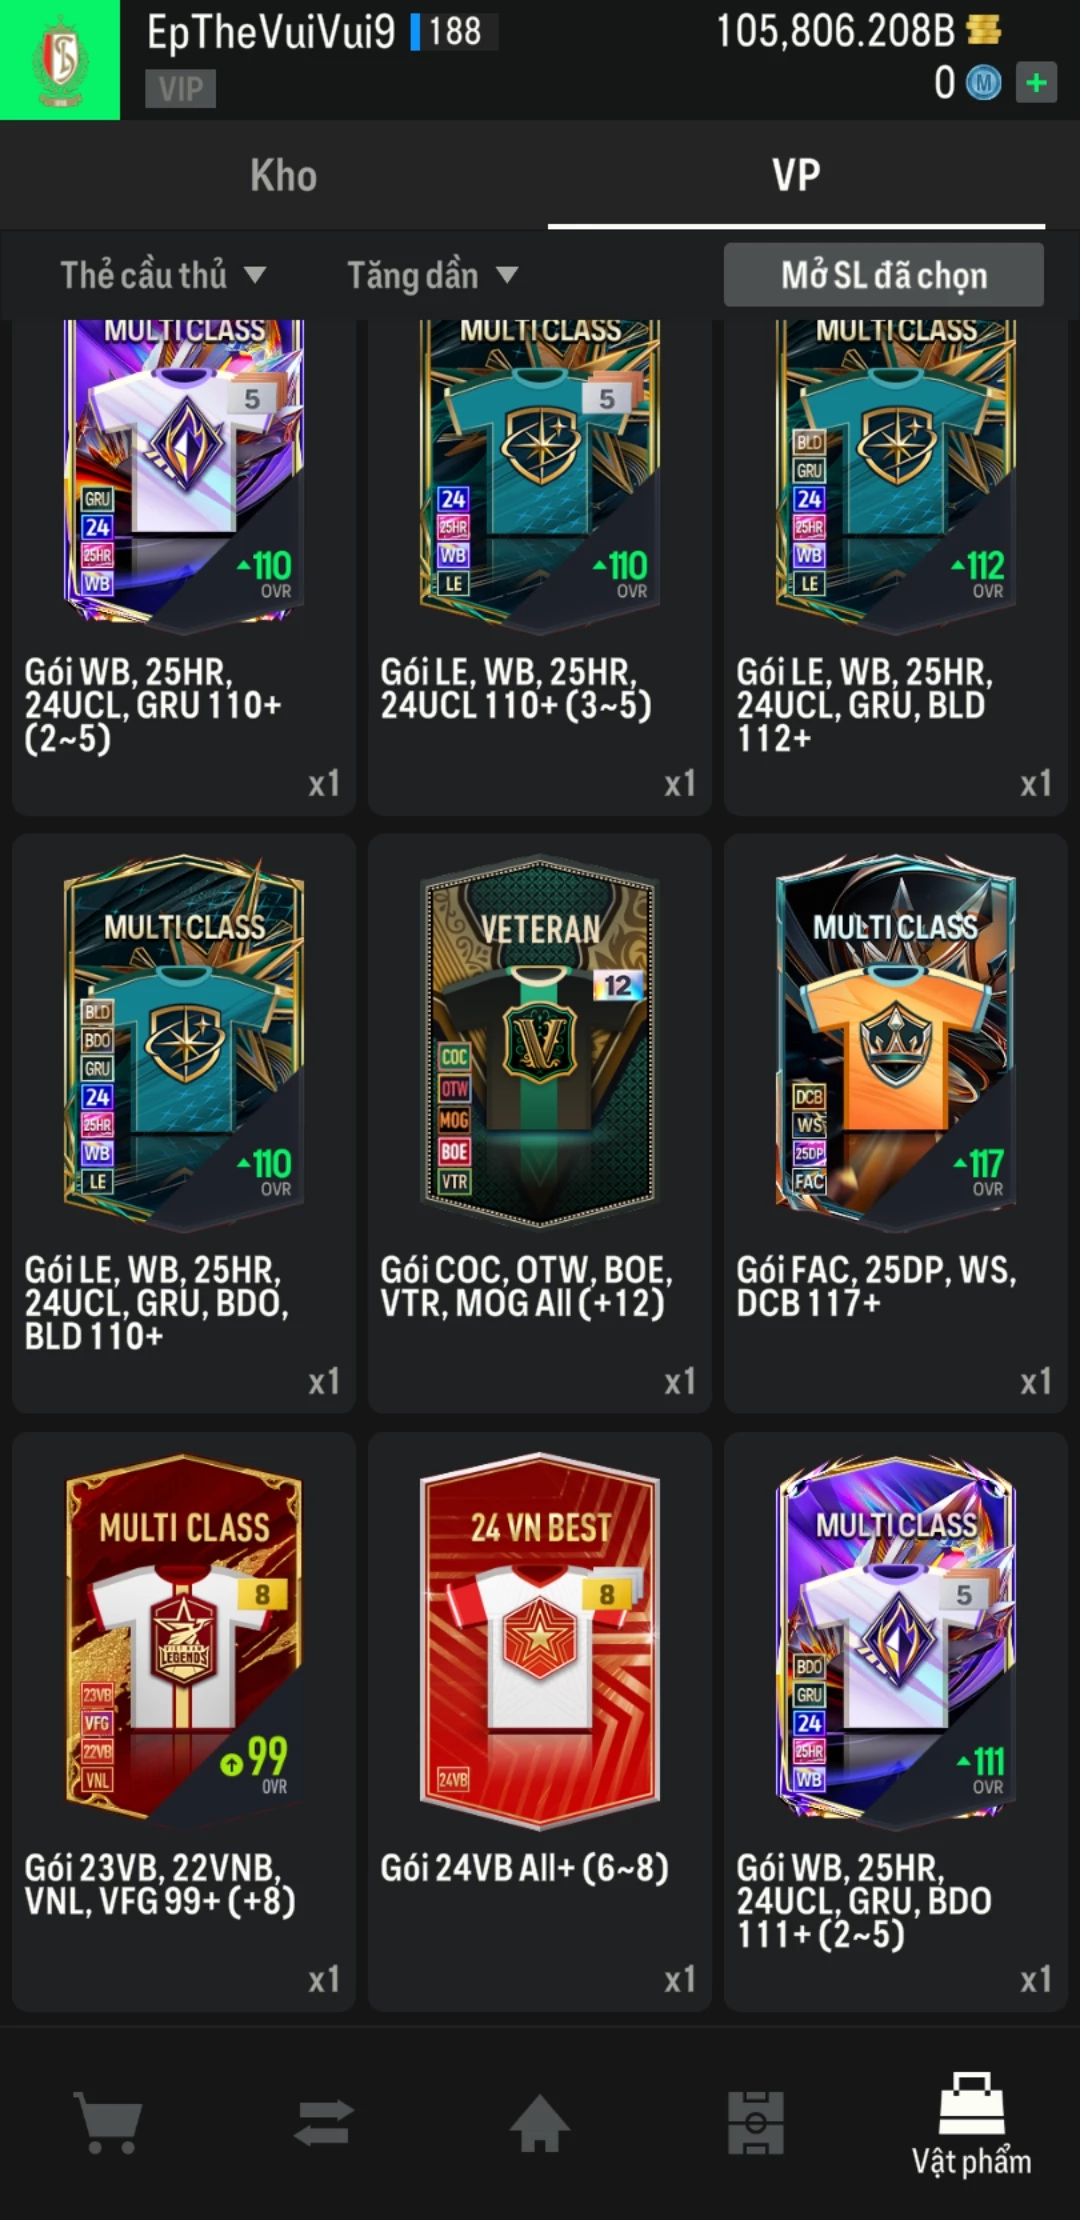
Task: Expand the Tăng dần sort dropdown
Action: click(432, 275)
